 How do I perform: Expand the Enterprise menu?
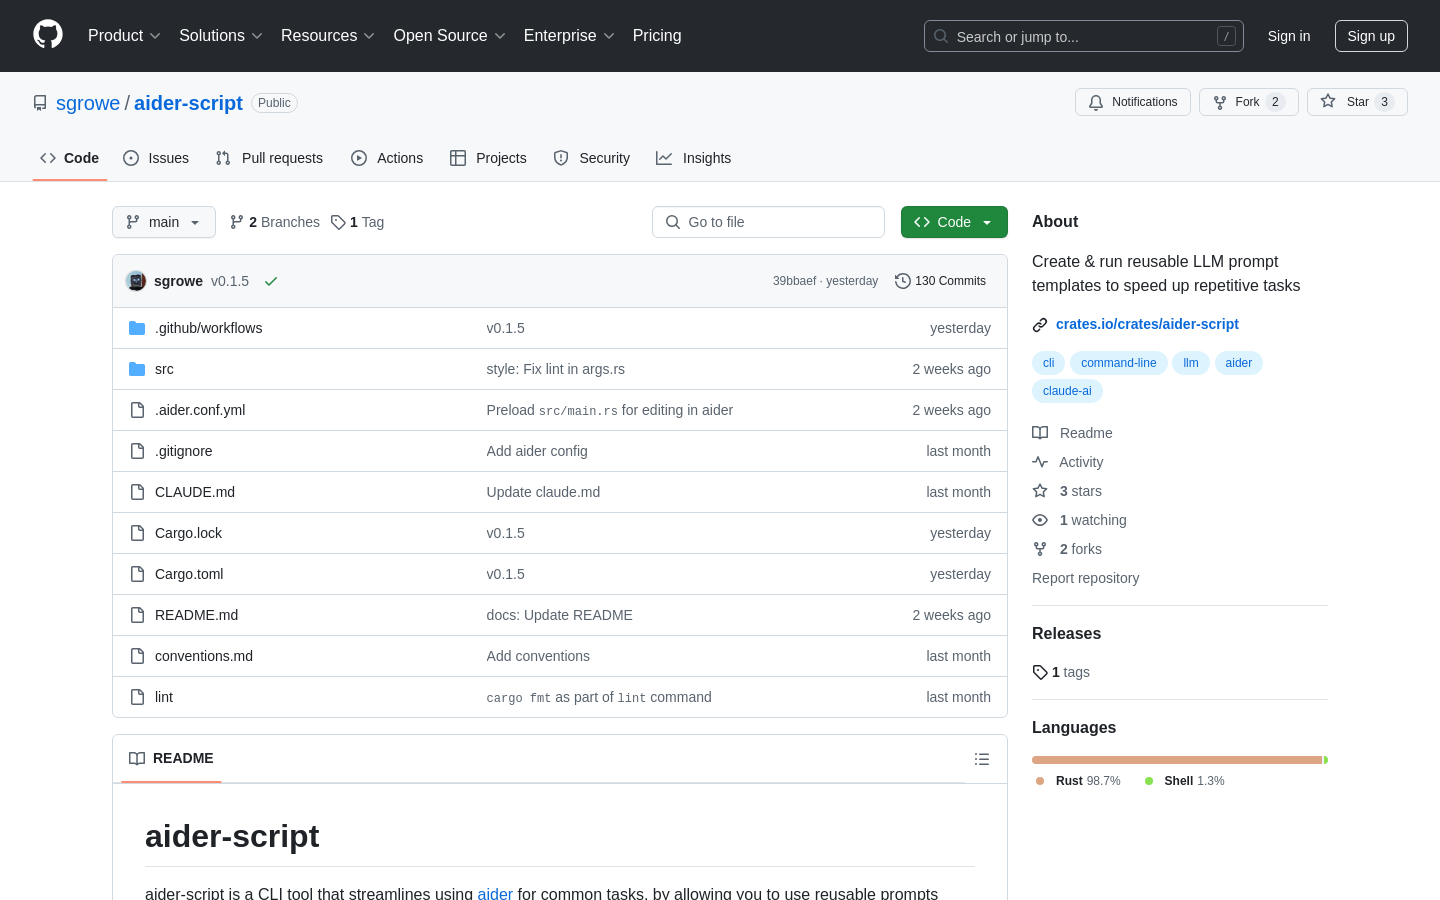click(569, 36)
